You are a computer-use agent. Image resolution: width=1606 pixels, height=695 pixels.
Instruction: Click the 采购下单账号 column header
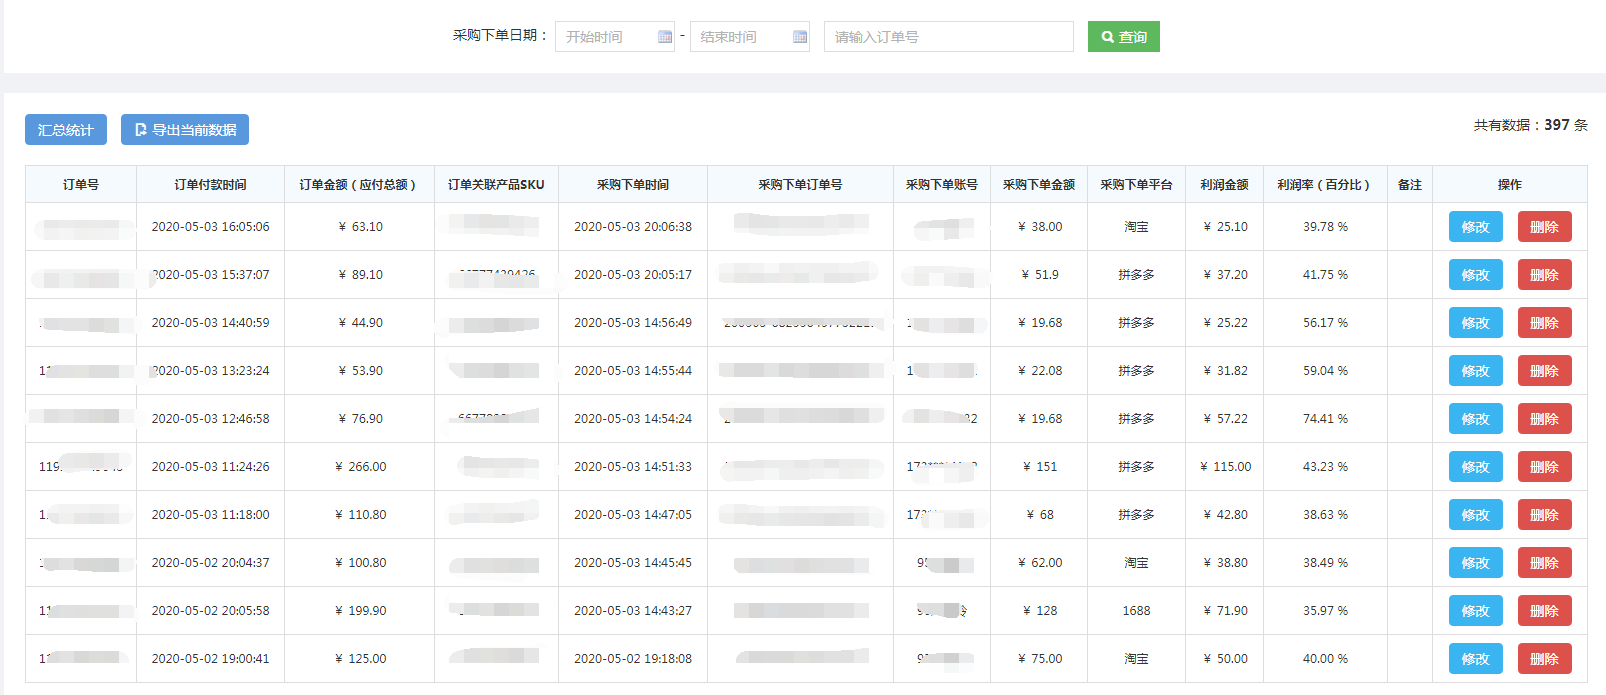[942, 185]
